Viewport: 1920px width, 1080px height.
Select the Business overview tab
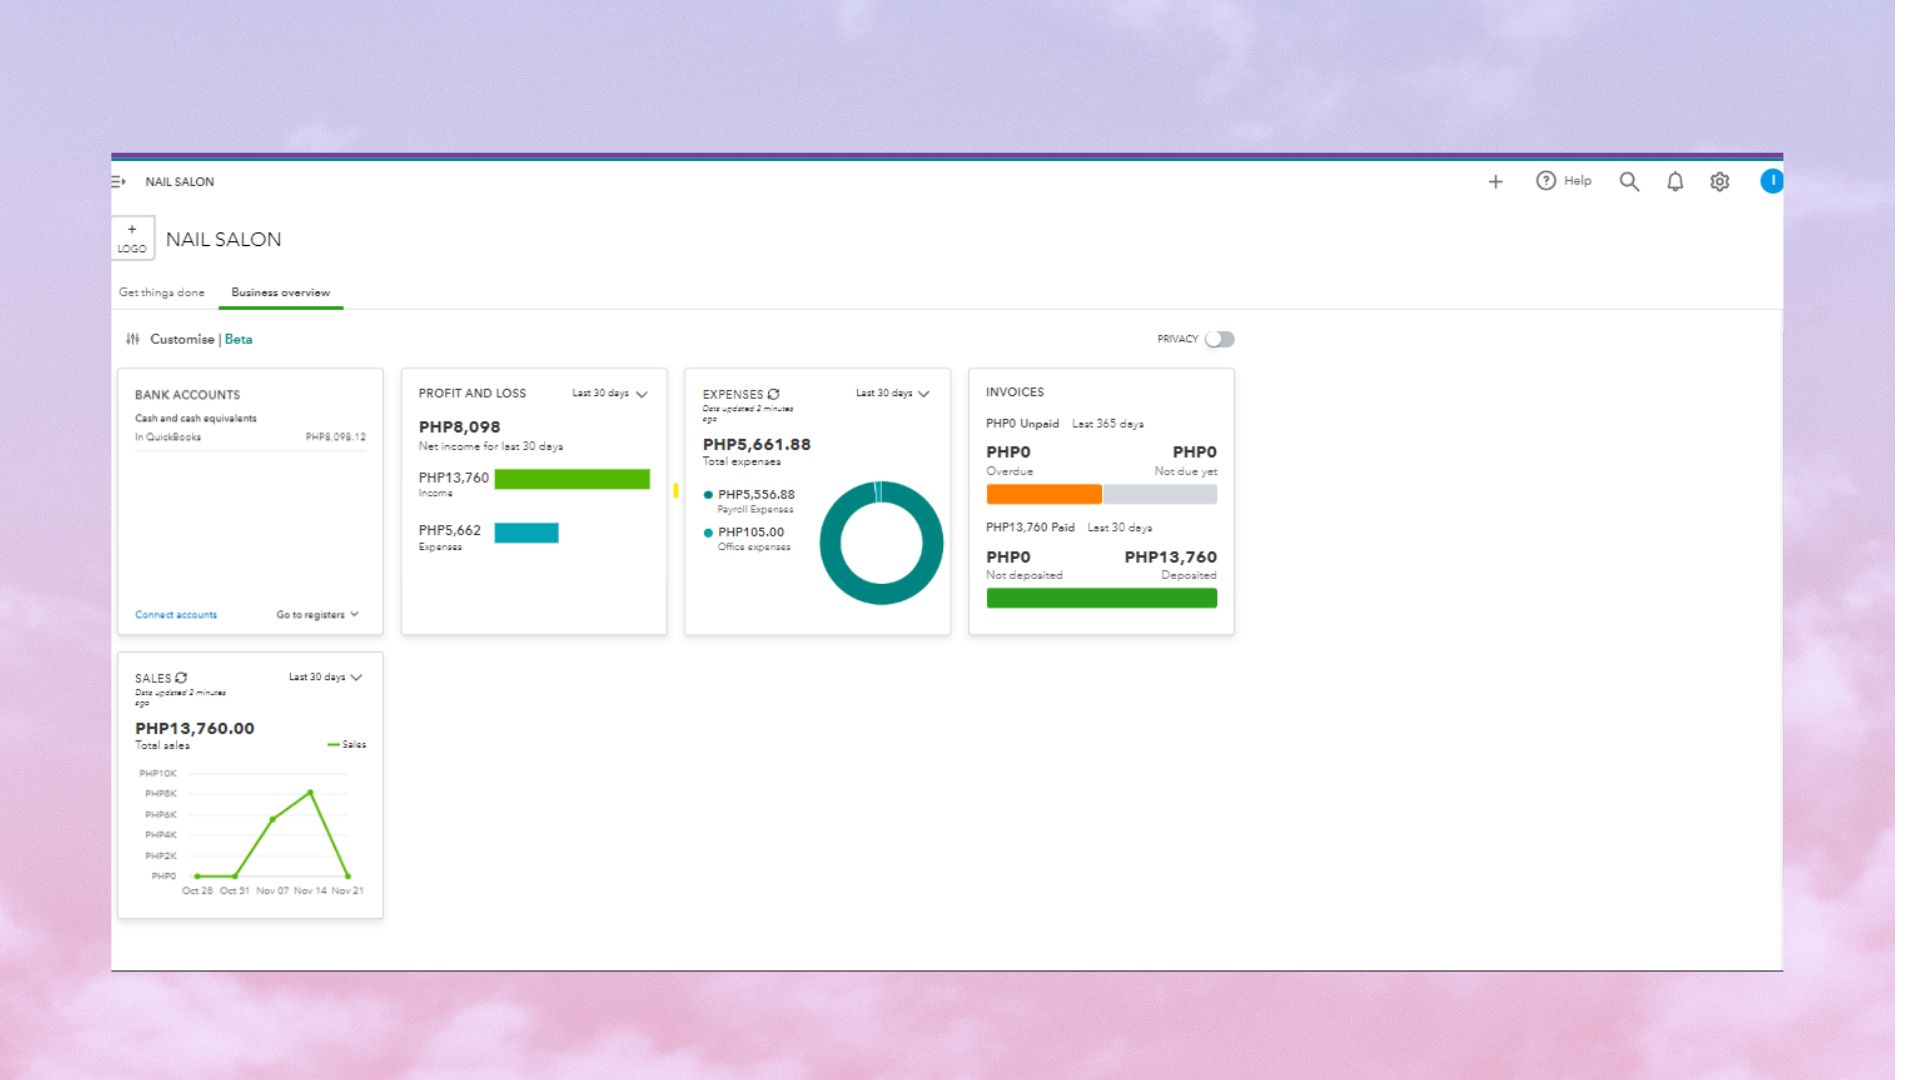pyautogui.click(x=280, y=293)
